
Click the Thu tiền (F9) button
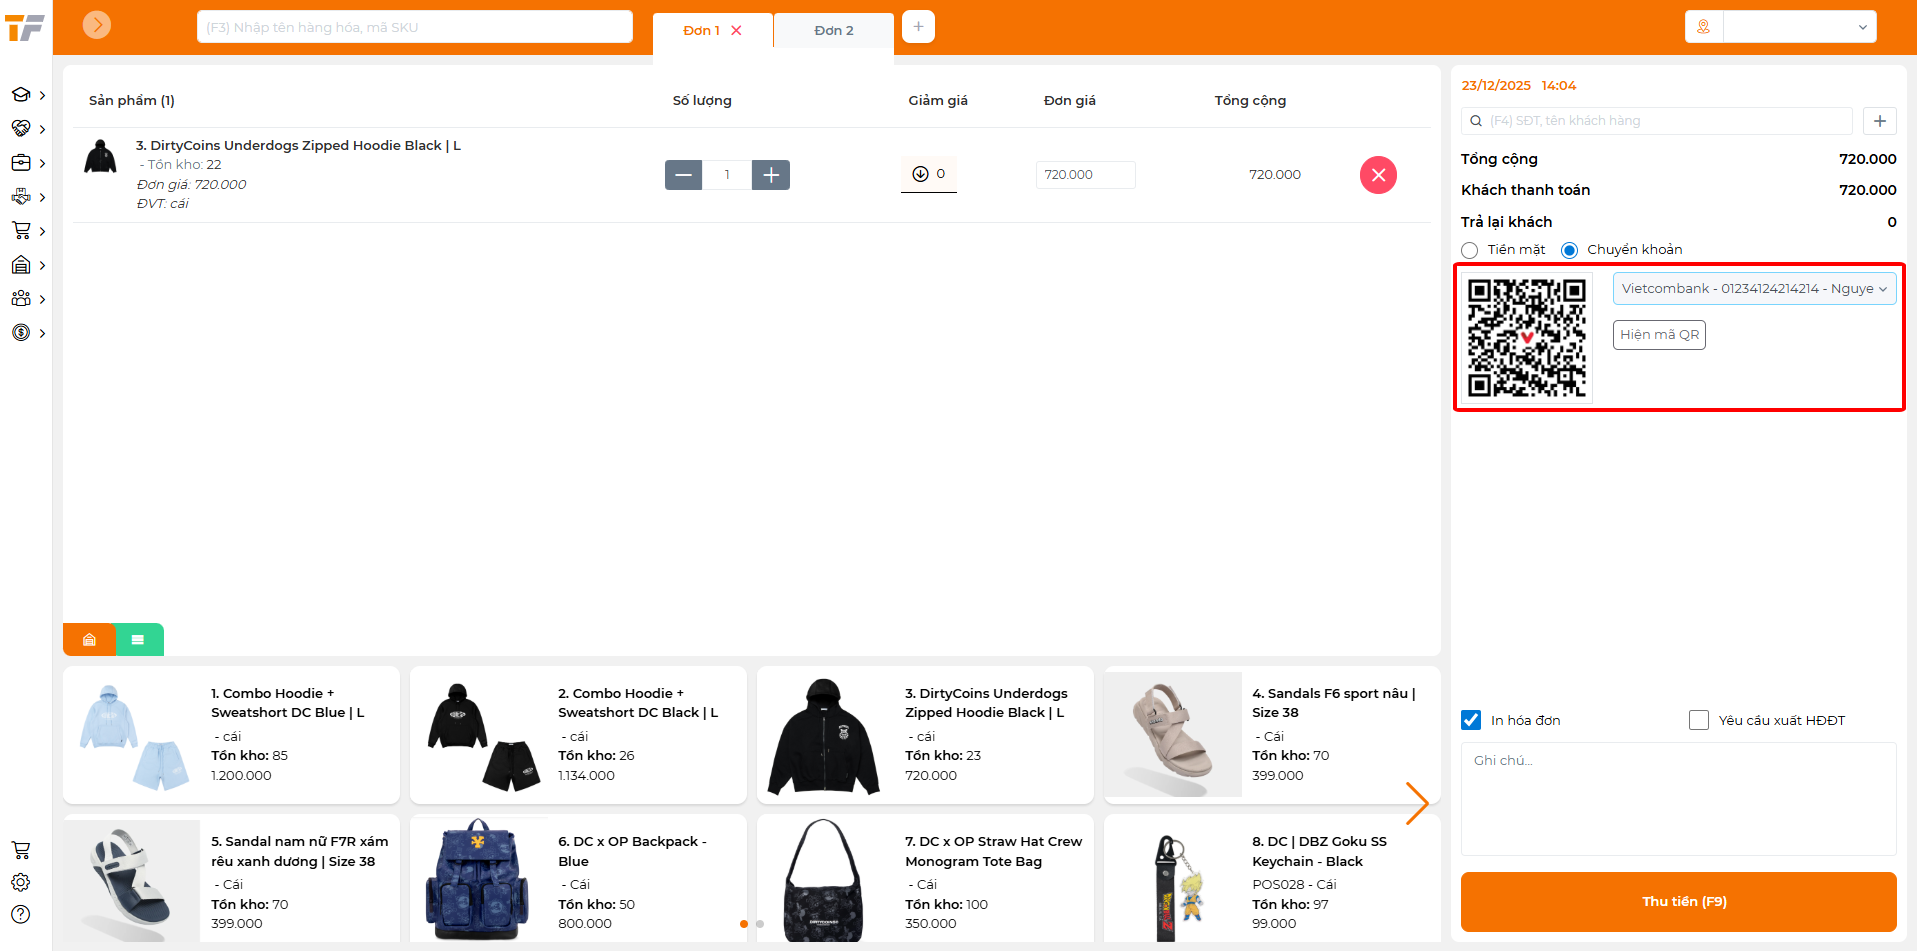coord(1678,902)
